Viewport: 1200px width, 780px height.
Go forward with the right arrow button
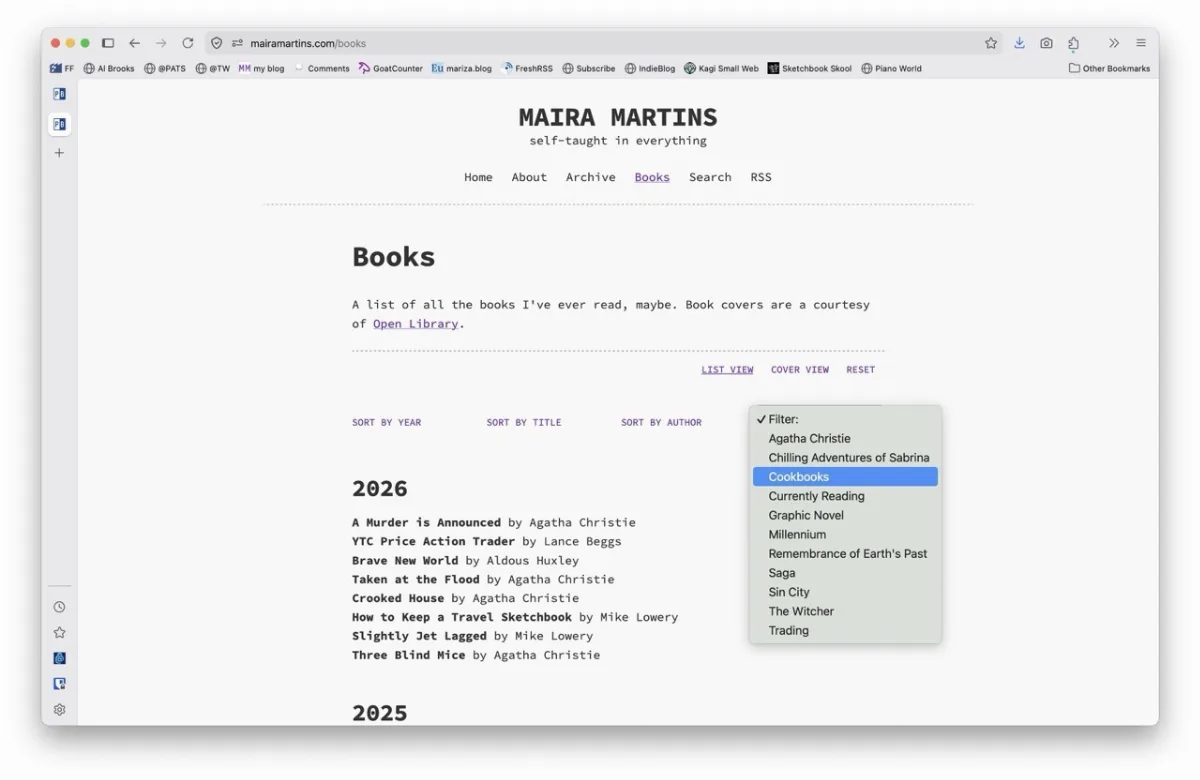click(x=161, y=43)
